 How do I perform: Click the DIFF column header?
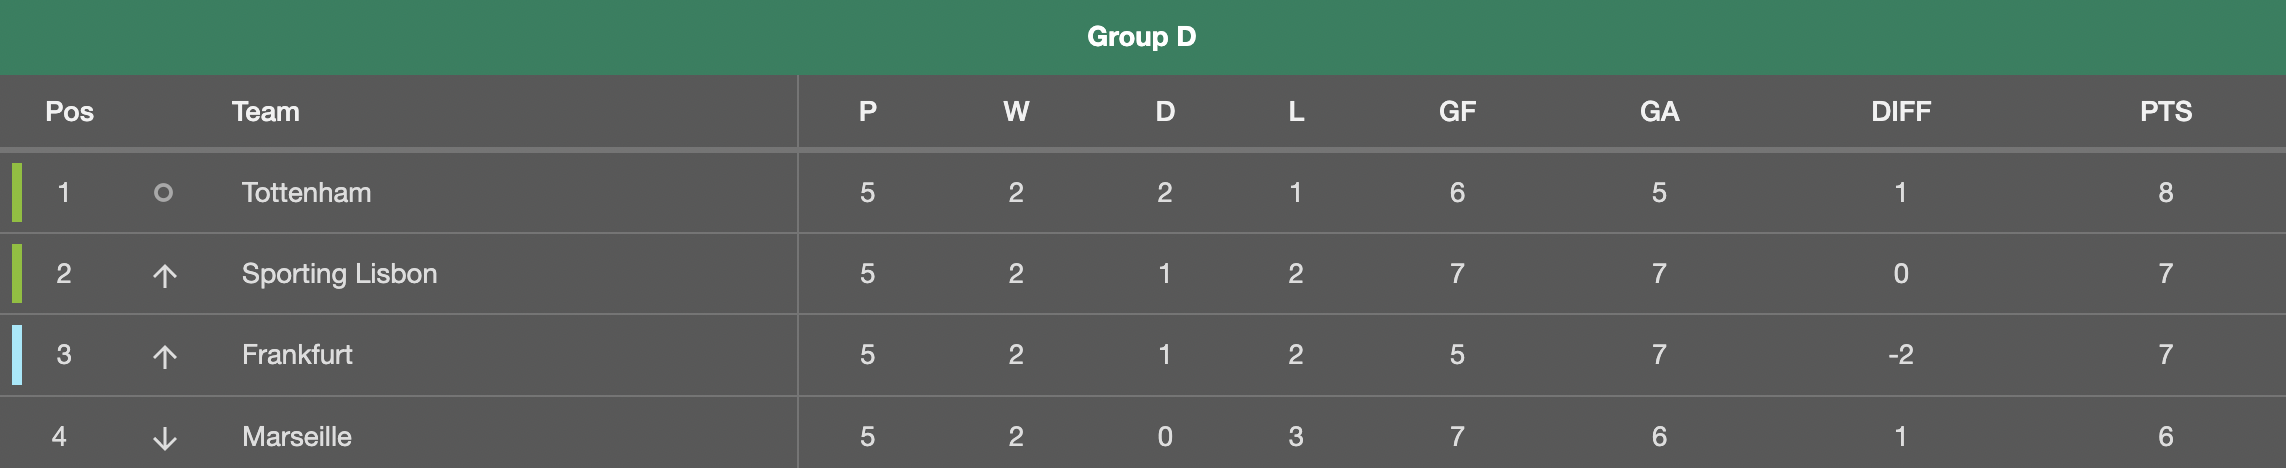(x=1901, y=111)
